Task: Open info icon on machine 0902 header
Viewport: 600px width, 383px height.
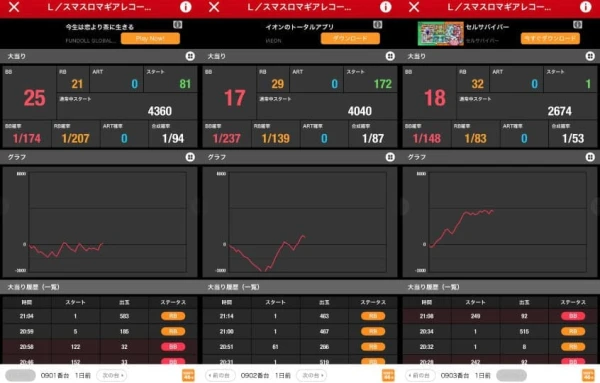Action: pyautogui.click(x=386, y=7)
